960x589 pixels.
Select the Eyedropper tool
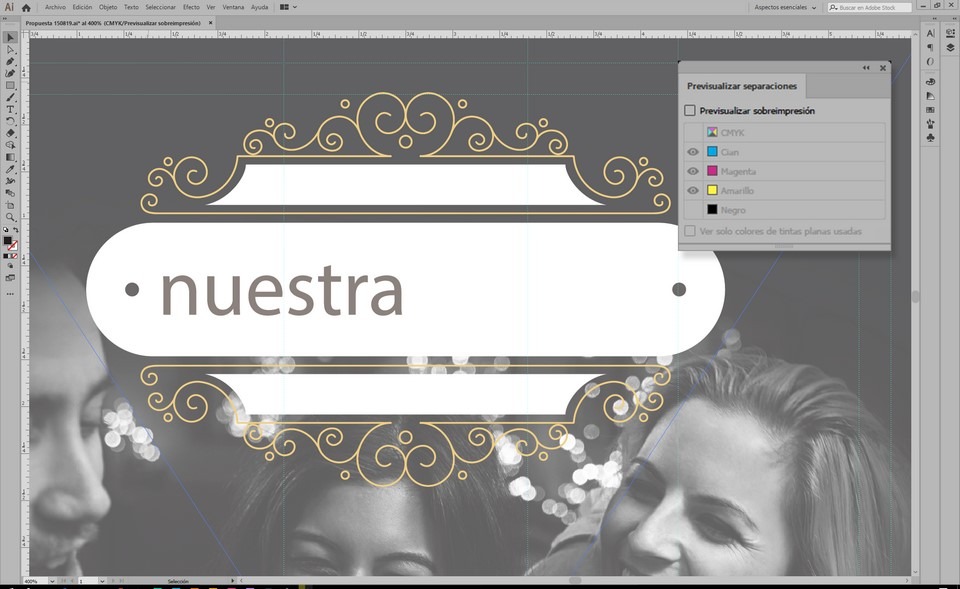10,169
